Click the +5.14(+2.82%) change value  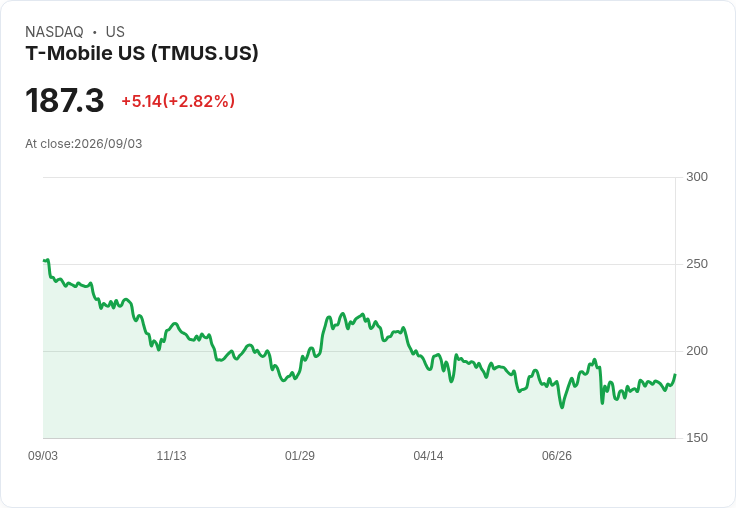point(178,101)
